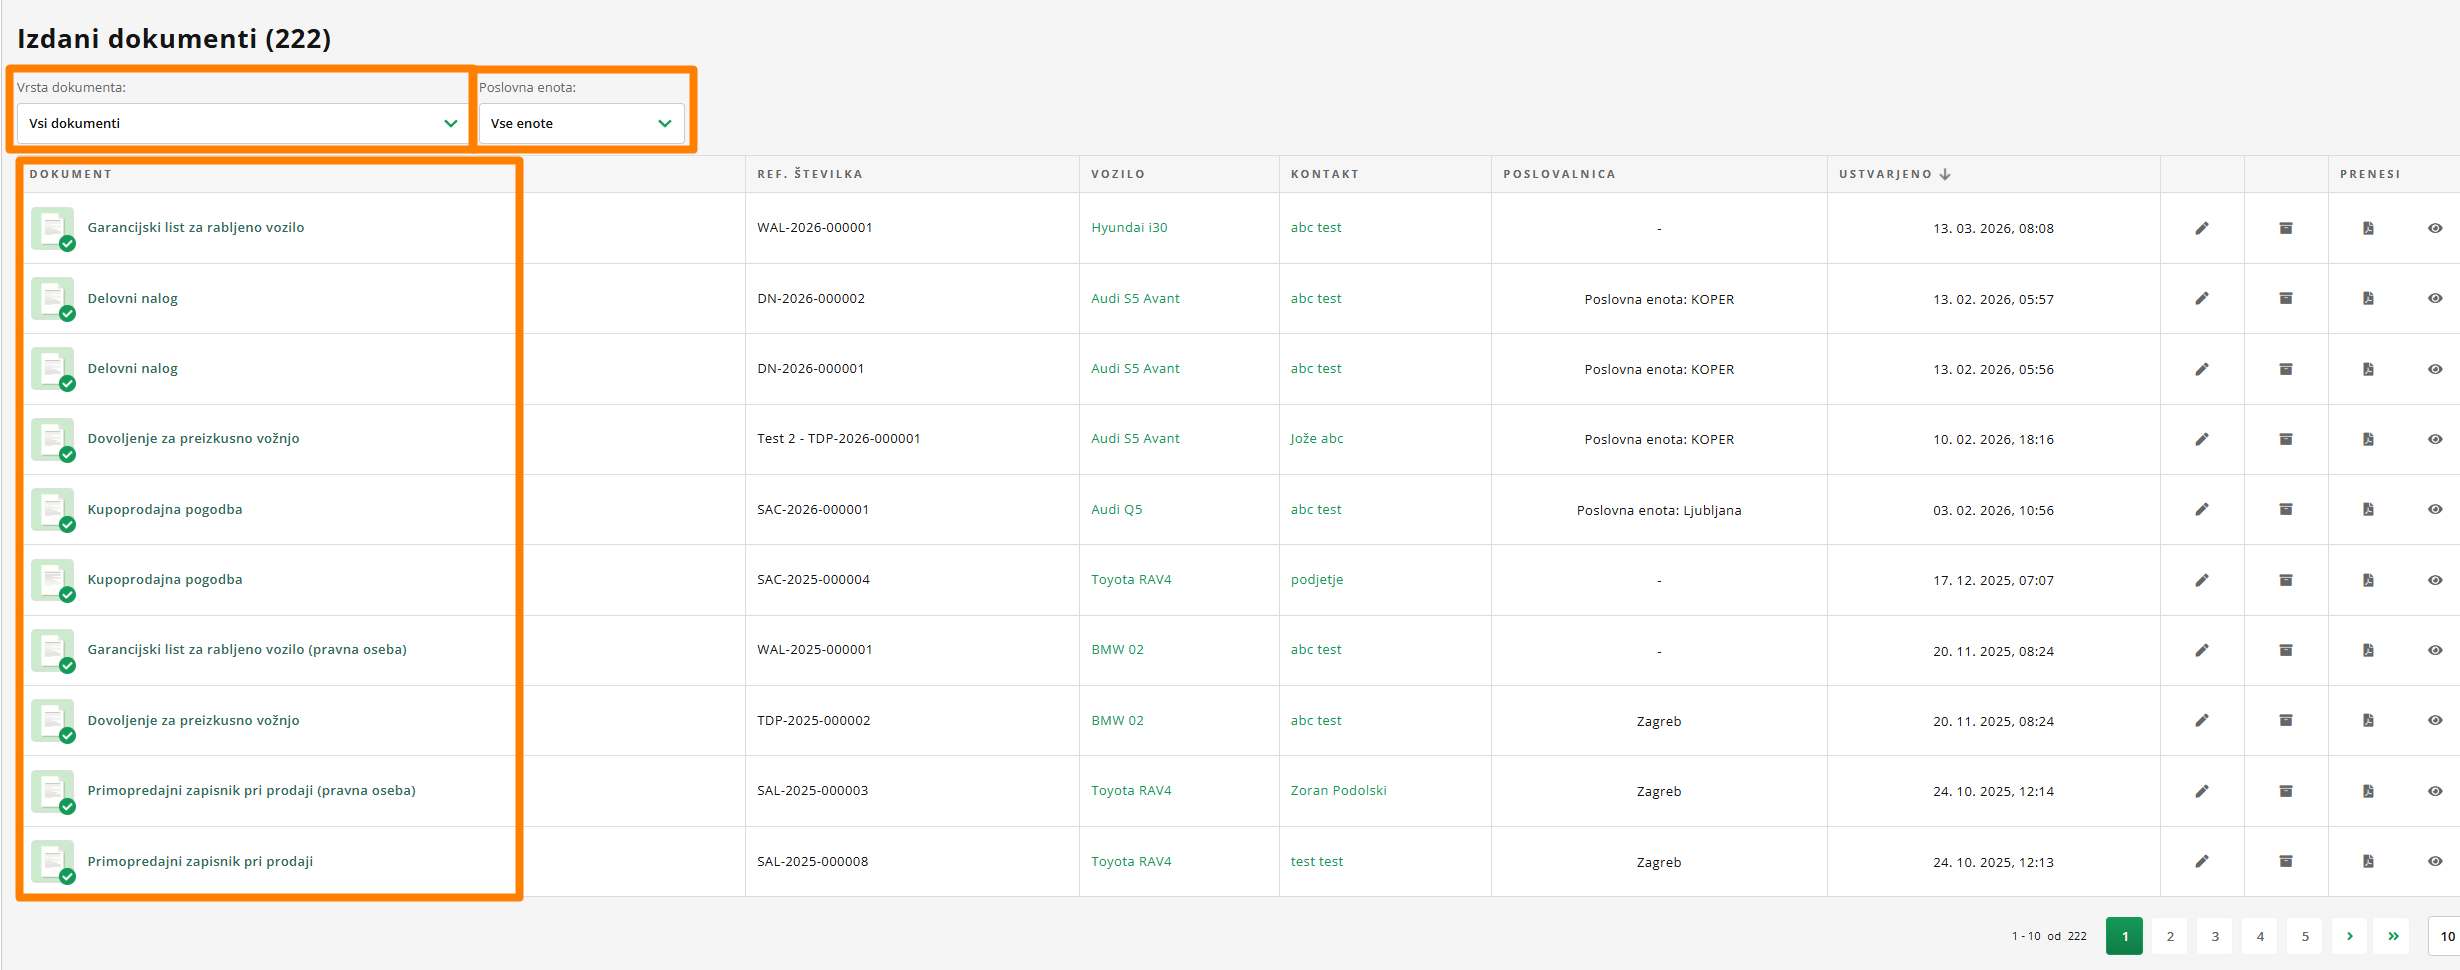Click eye icon for SAL-2025-000008 row

(x=2435, y=861)
